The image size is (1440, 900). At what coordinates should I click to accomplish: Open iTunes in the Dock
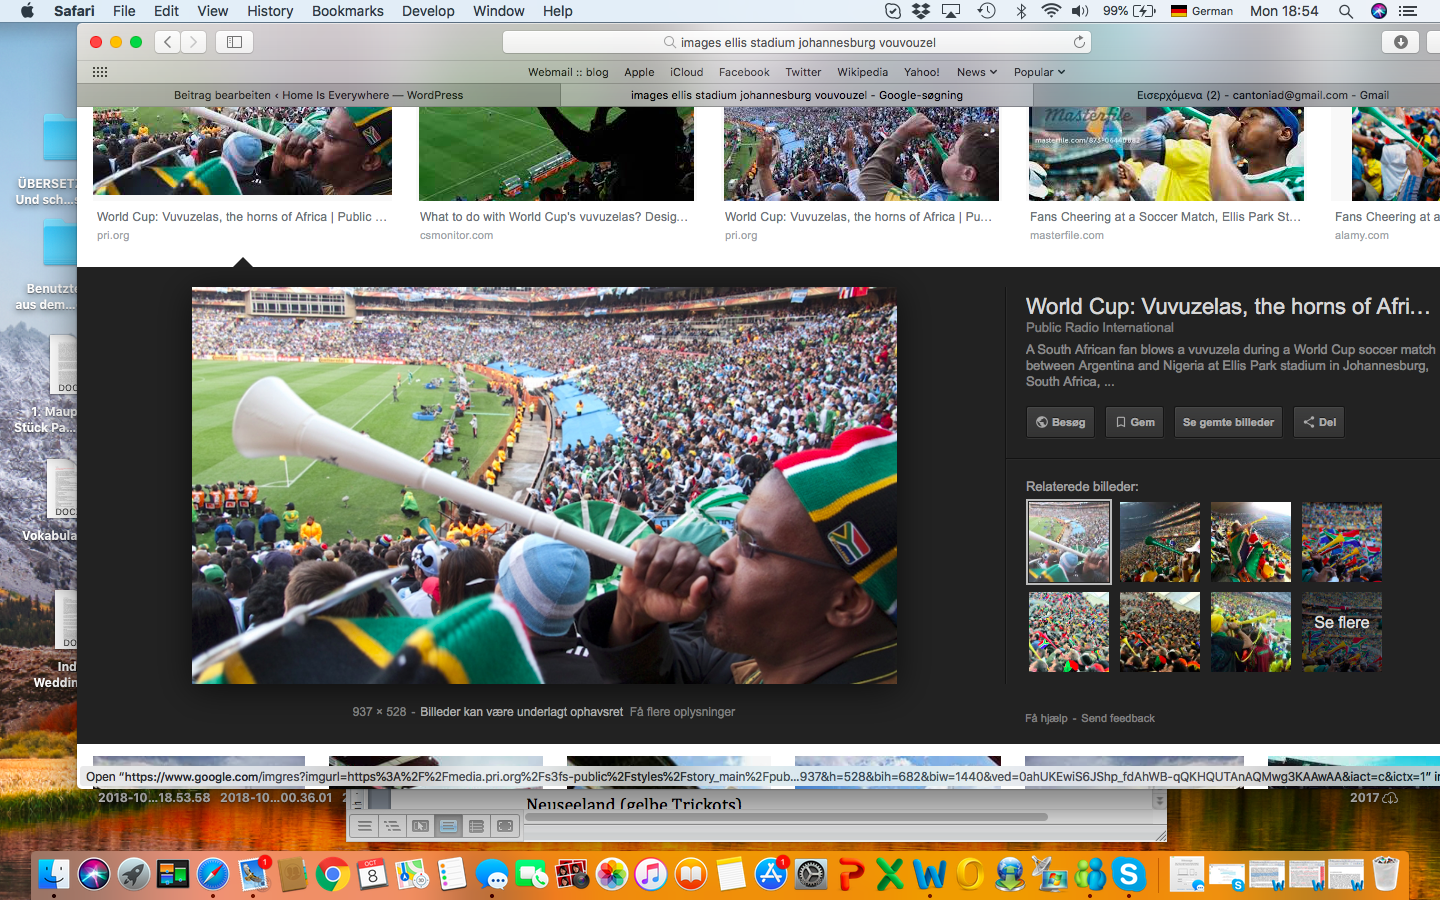tap(651, 875)
